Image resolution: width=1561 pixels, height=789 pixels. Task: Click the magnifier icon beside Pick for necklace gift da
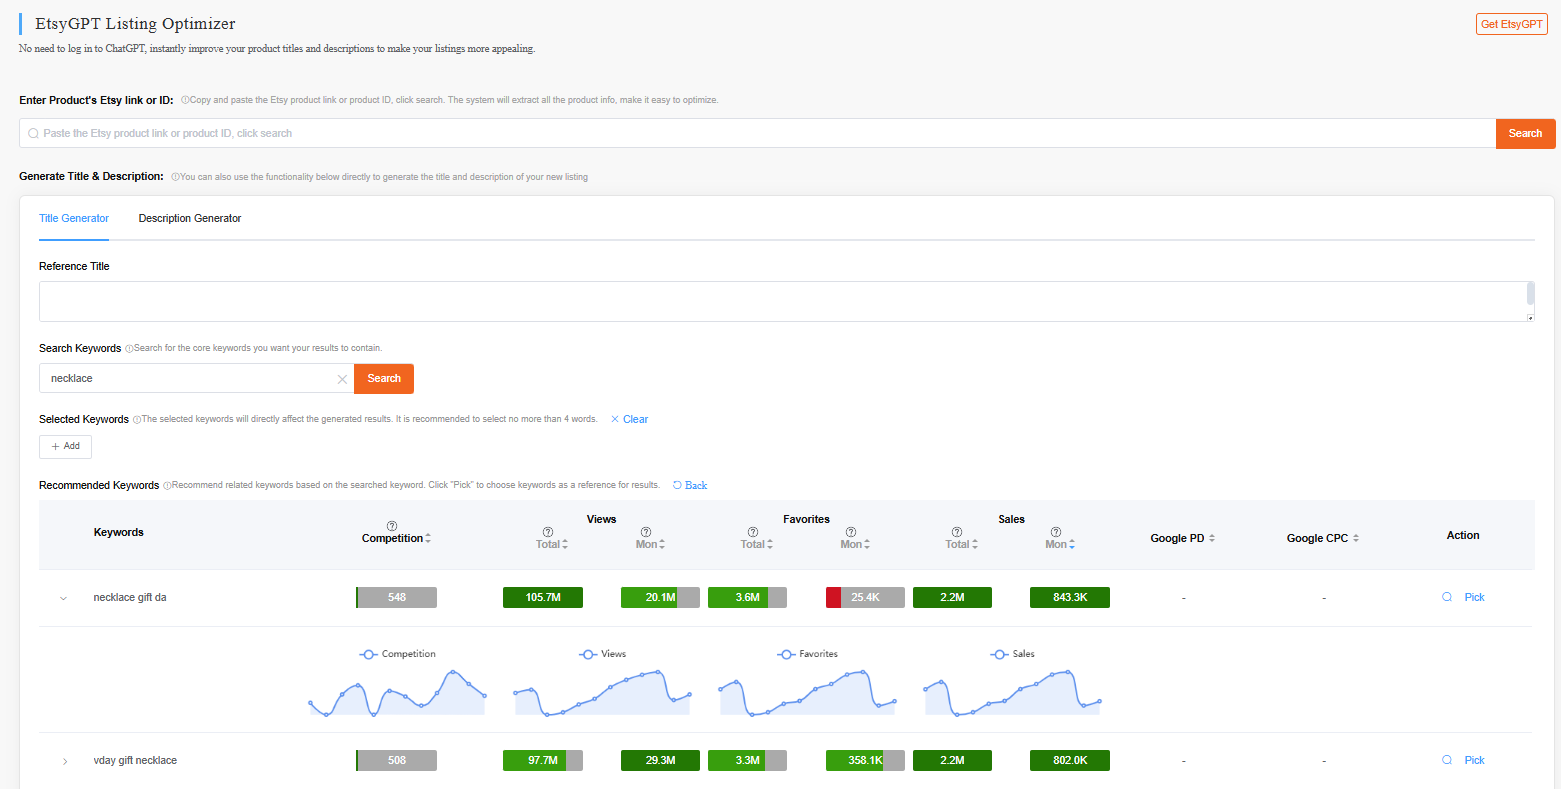(x=1447, y=597)
